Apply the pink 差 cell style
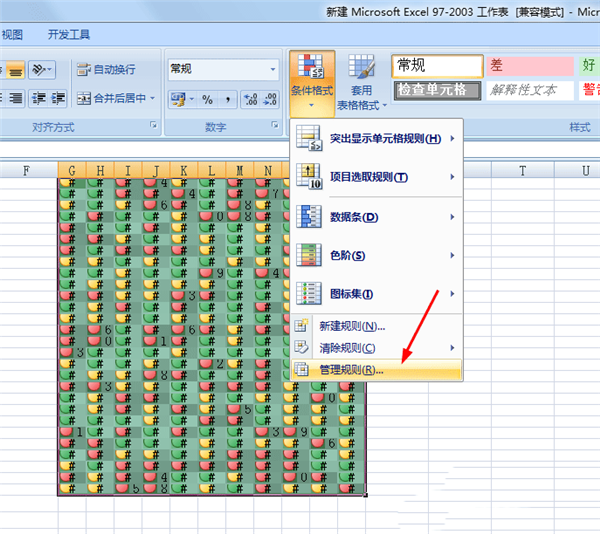The width and height of the screenshot is (600, 534). [530, 66]
